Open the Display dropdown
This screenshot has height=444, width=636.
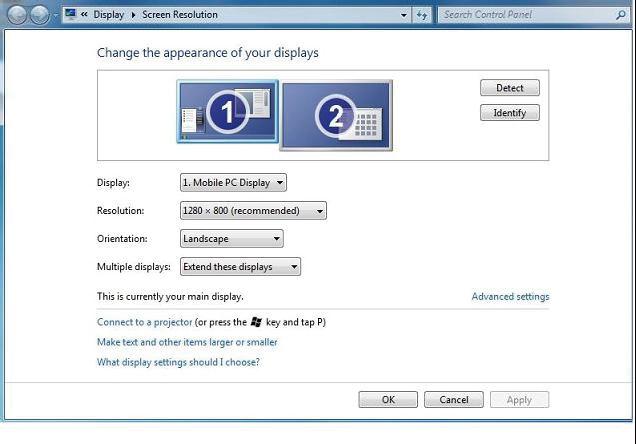(233, 182)
